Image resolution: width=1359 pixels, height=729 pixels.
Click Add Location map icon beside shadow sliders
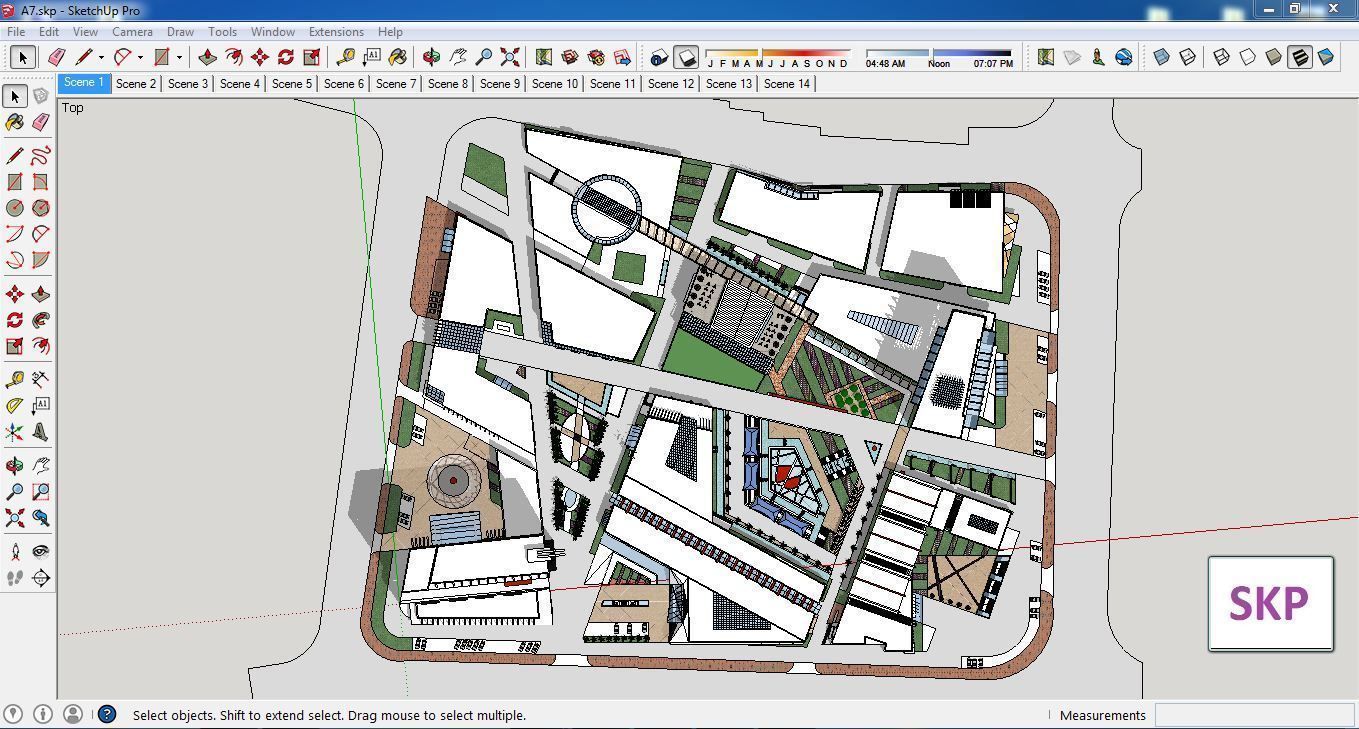tap(1046, 57)
